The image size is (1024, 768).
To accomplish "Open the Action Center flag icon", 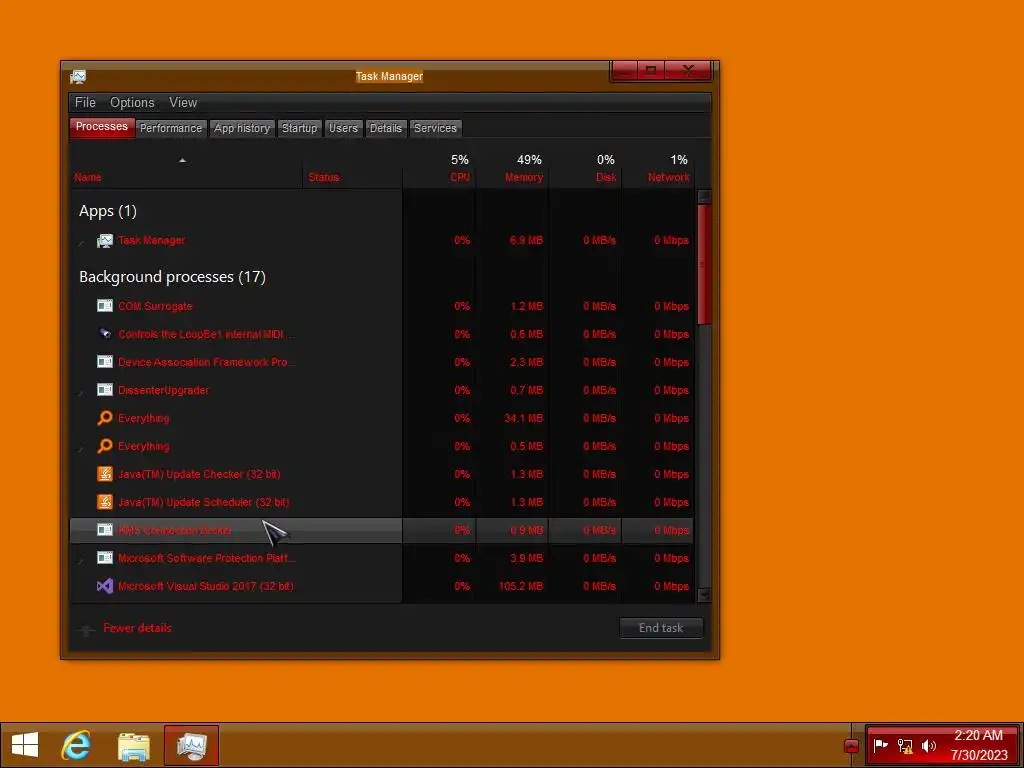I will click(881, 745).
